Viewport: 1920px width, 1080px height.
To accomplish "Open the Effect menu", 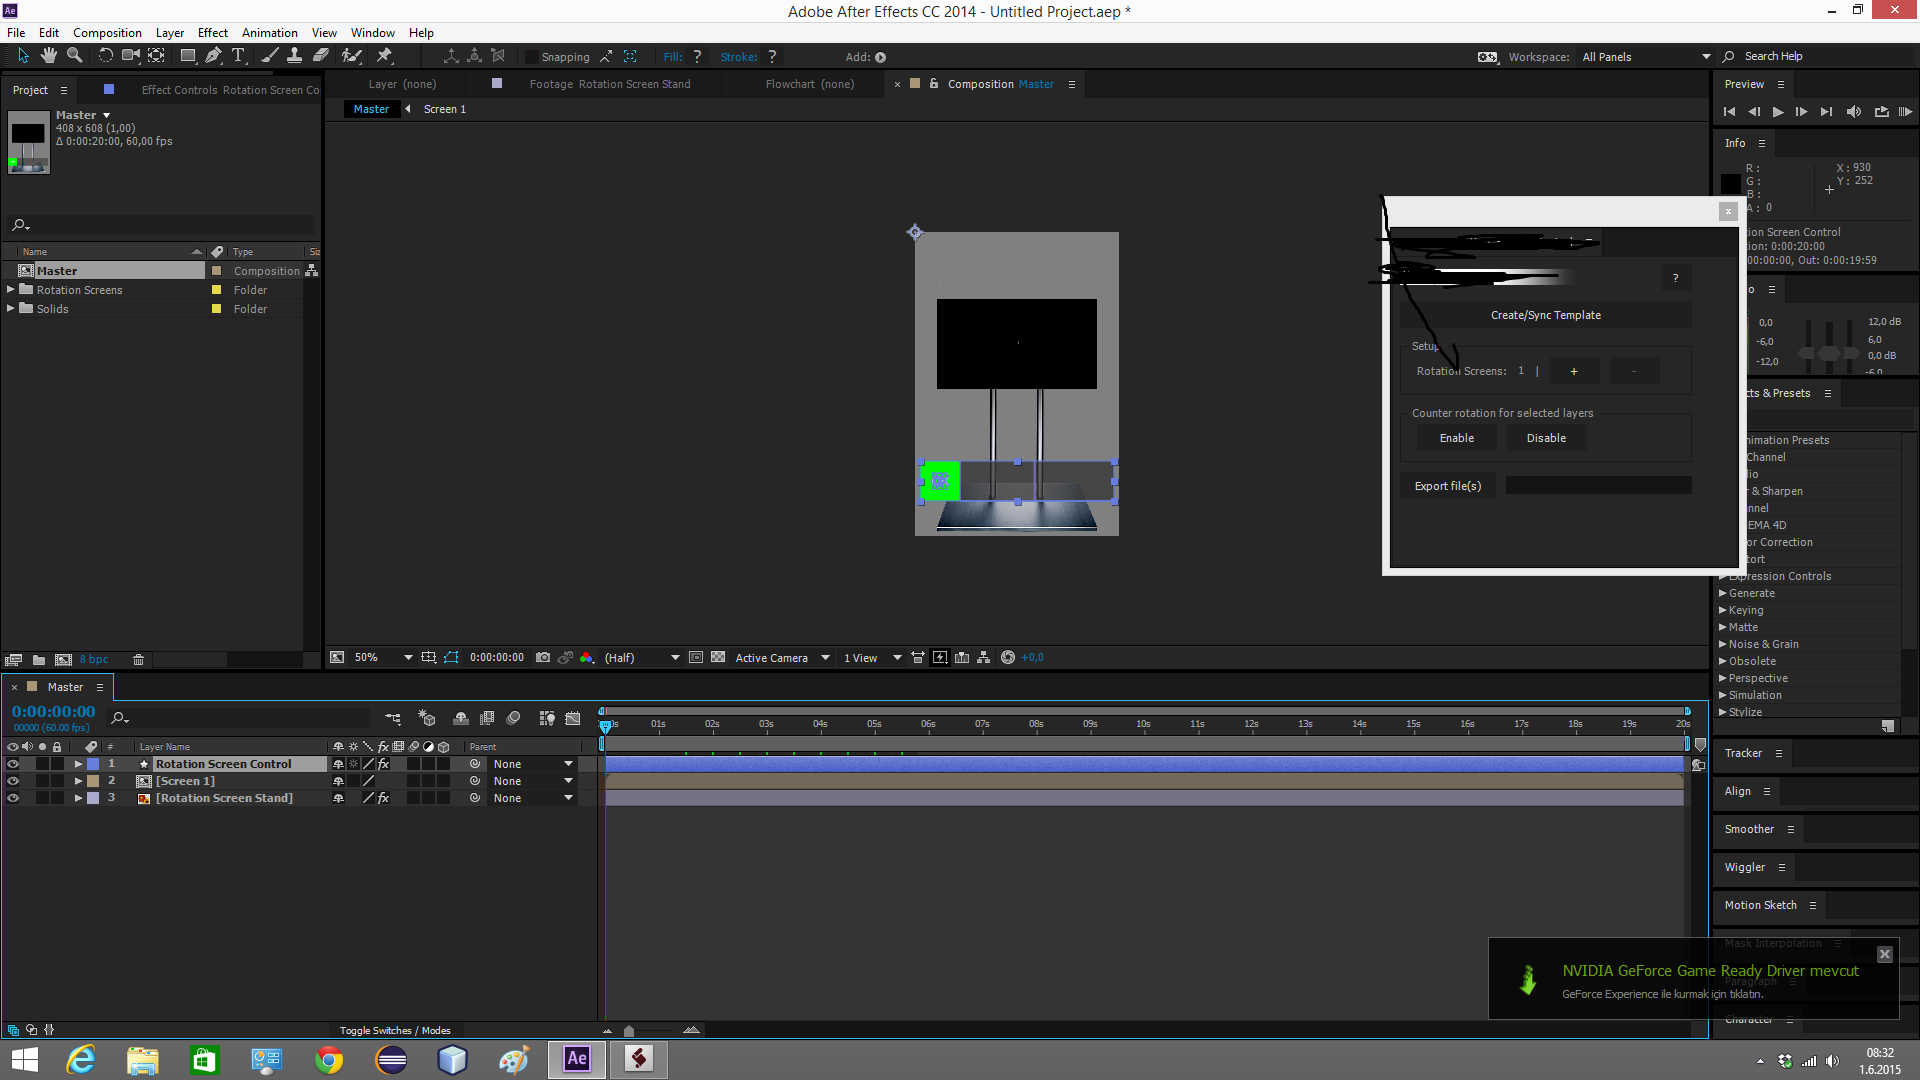I will click(212, 32).
